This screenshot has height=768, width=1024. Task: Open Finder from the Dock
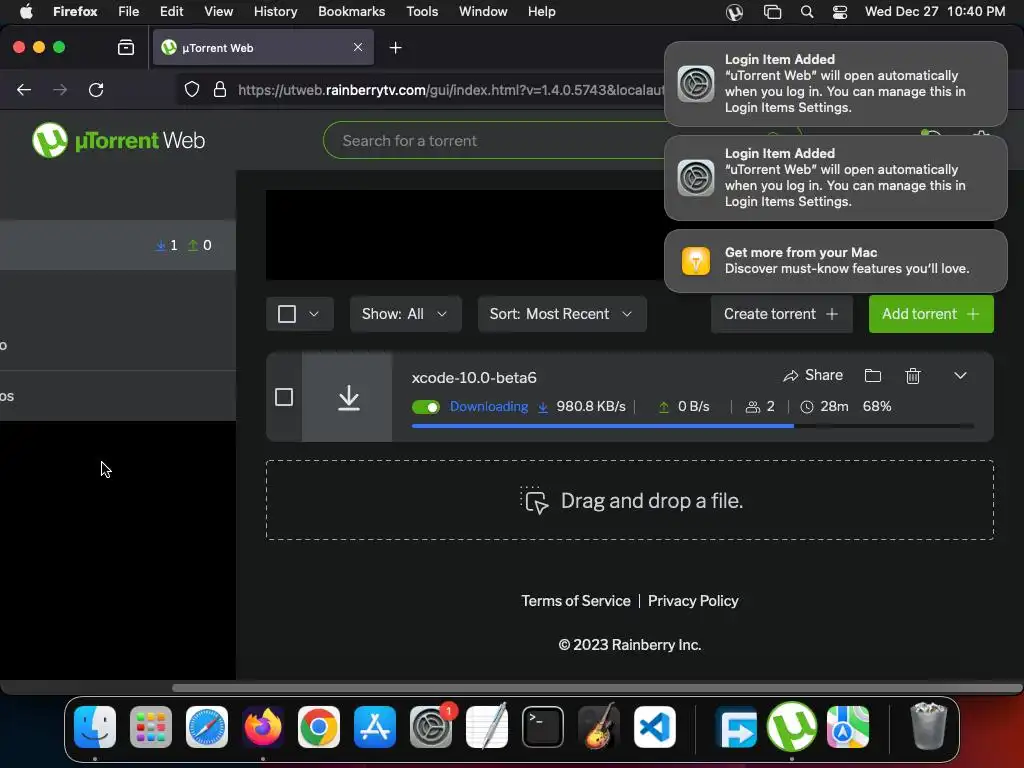click(95, 727)
